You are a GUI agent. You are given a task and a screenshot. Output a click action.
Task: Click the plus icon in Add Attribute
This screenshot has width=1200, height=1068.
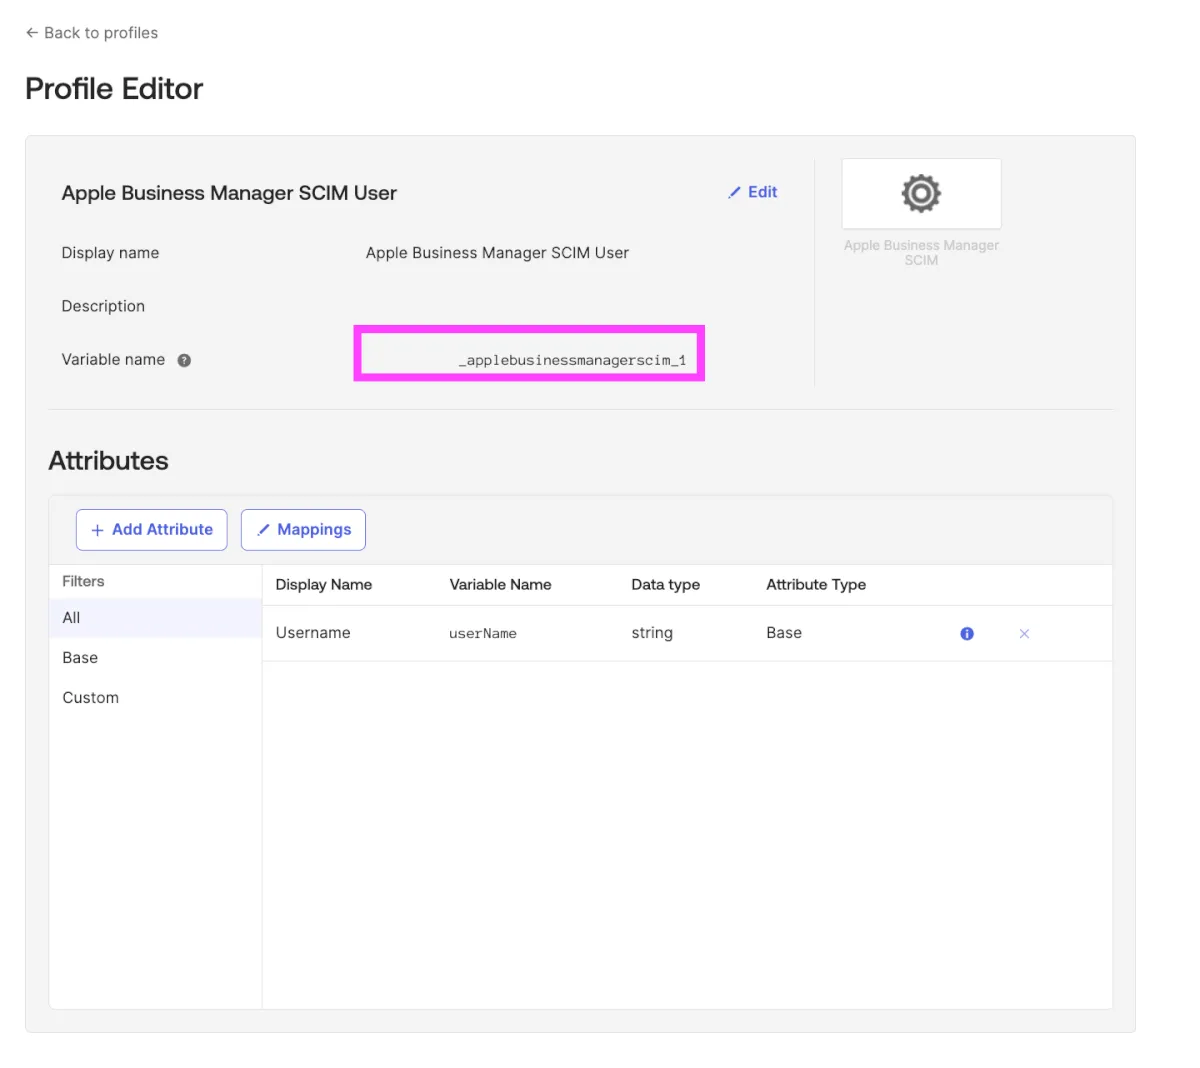[x=97, y=530]
